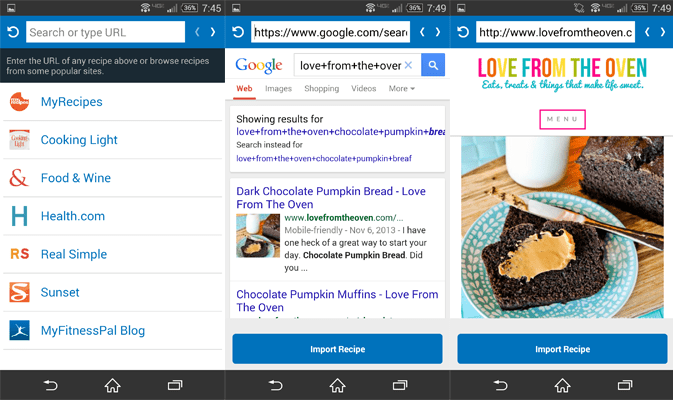The height and width of the screenshot is (400, 673).
Task: Select the Web tab
Action: [x=244, y=88]
